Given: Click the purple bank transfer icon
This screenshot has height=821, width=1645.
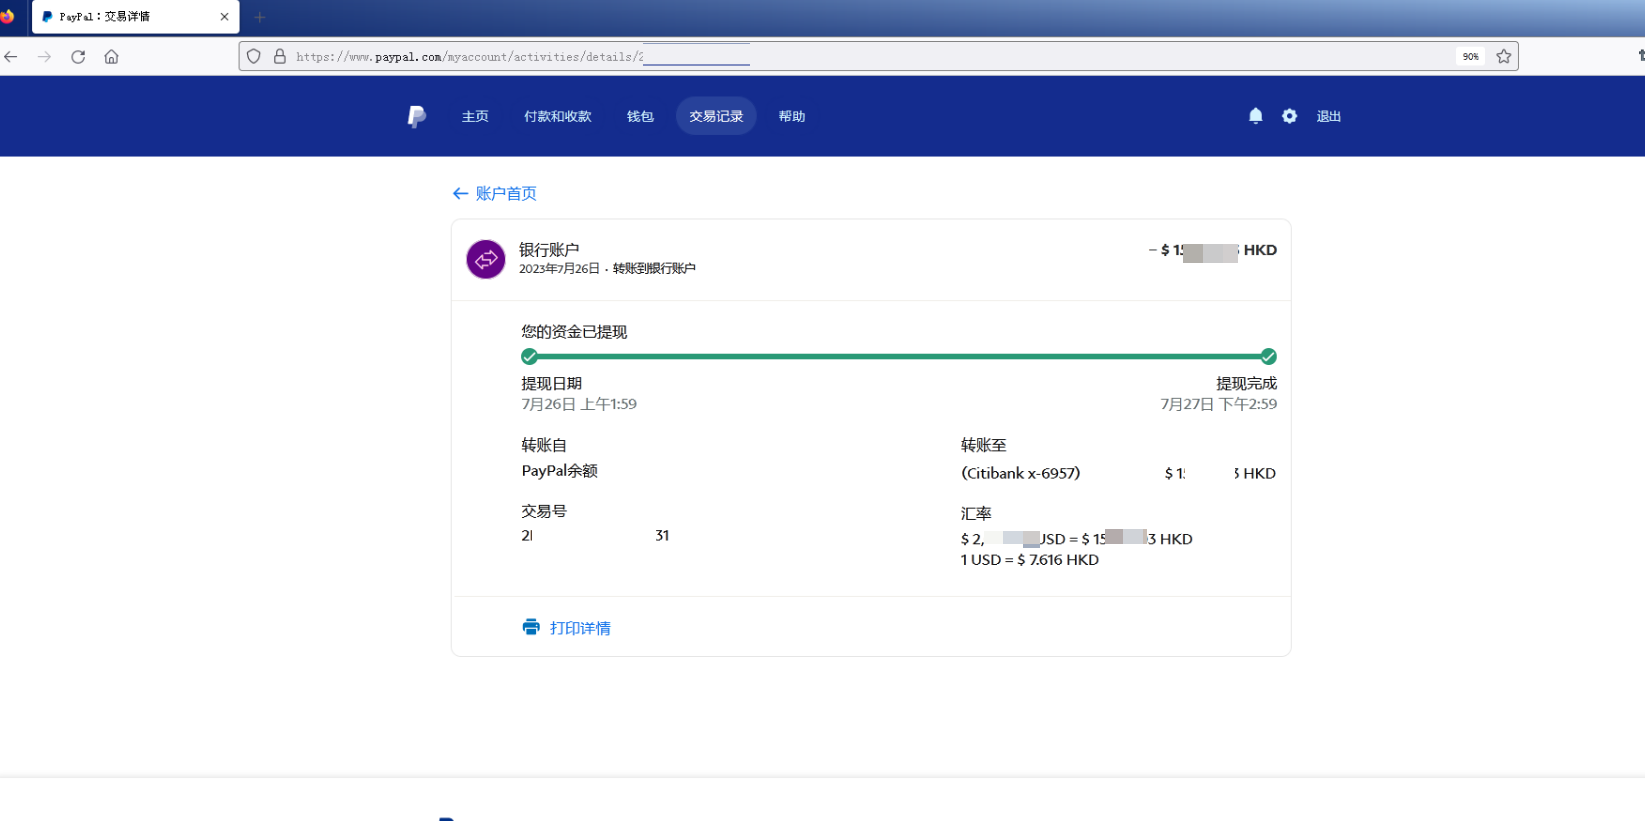Looking at the screenshot, I should click(486, 259).
